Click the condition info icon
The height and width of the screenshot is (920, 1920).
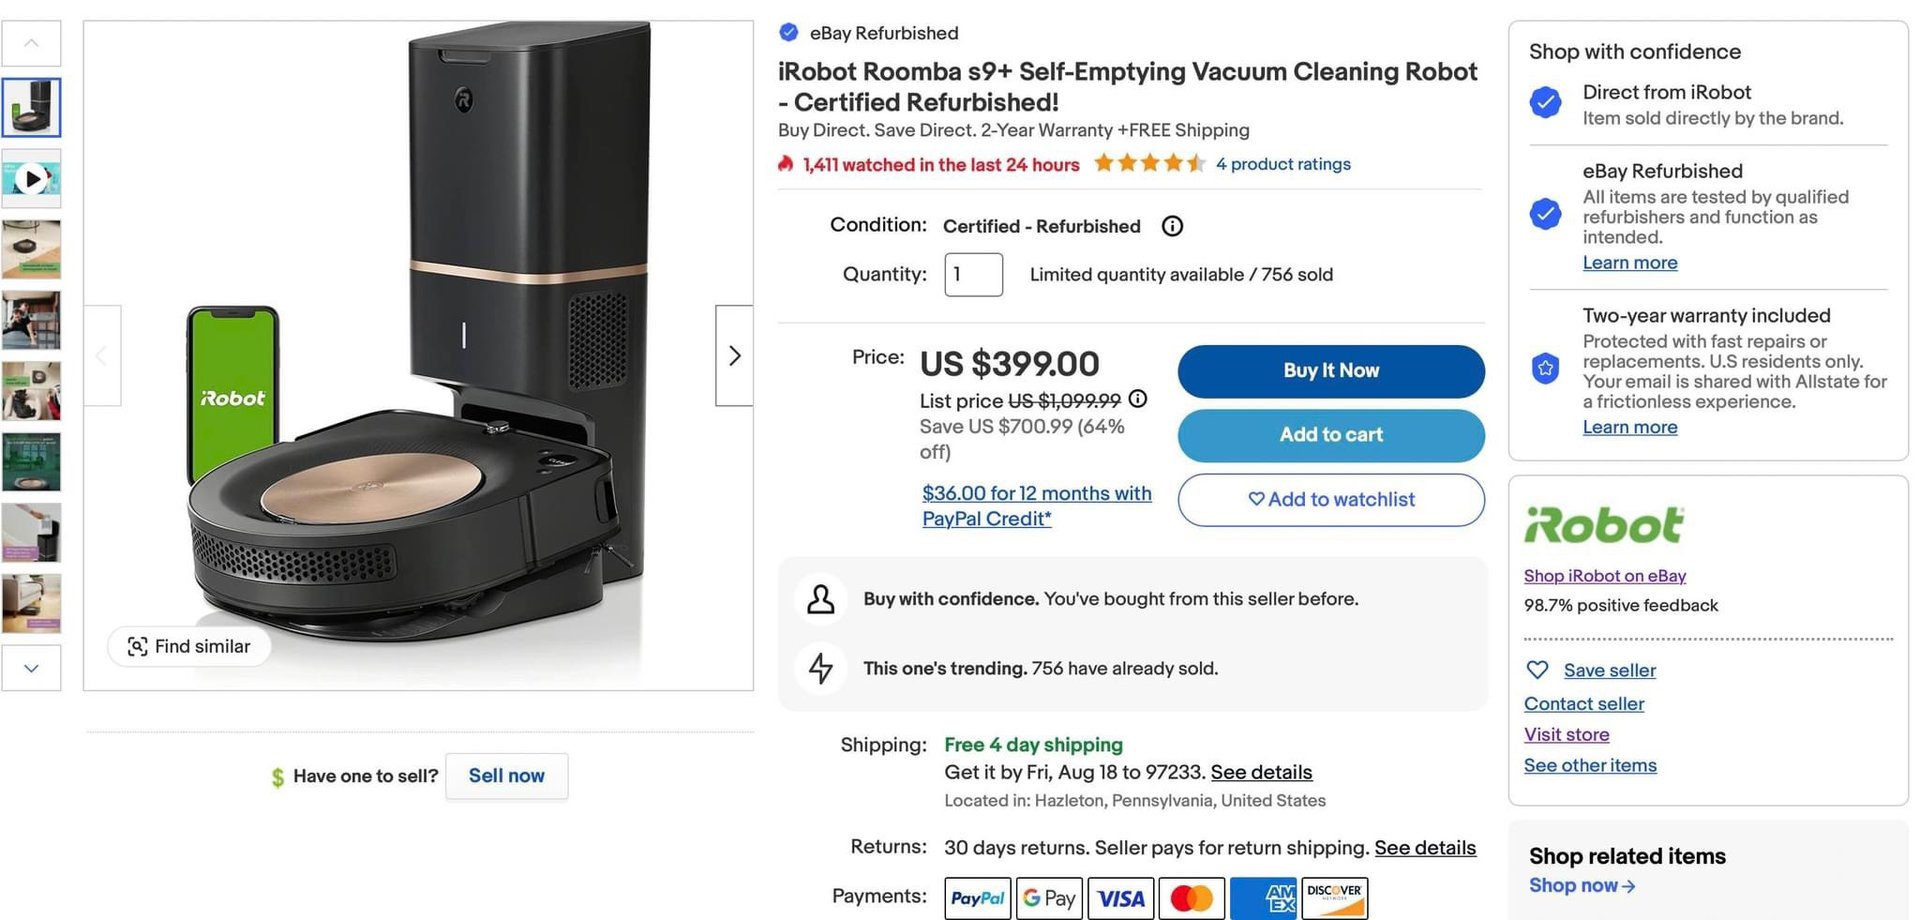click(x=1172, y=226)
